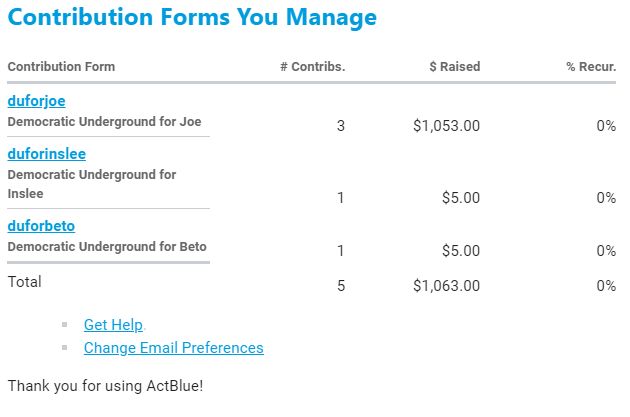630x417 pixels.
Task: Click the $5.00 amount in duforinslee row
Action: [461, 198]
